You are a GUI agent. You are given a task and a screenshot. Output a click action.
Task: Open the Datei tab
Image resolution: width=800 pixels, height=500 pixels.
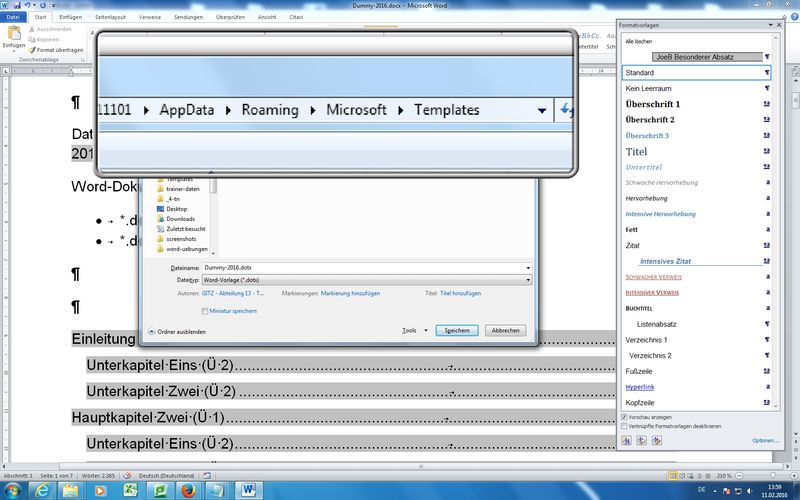[x=13, y=17]
